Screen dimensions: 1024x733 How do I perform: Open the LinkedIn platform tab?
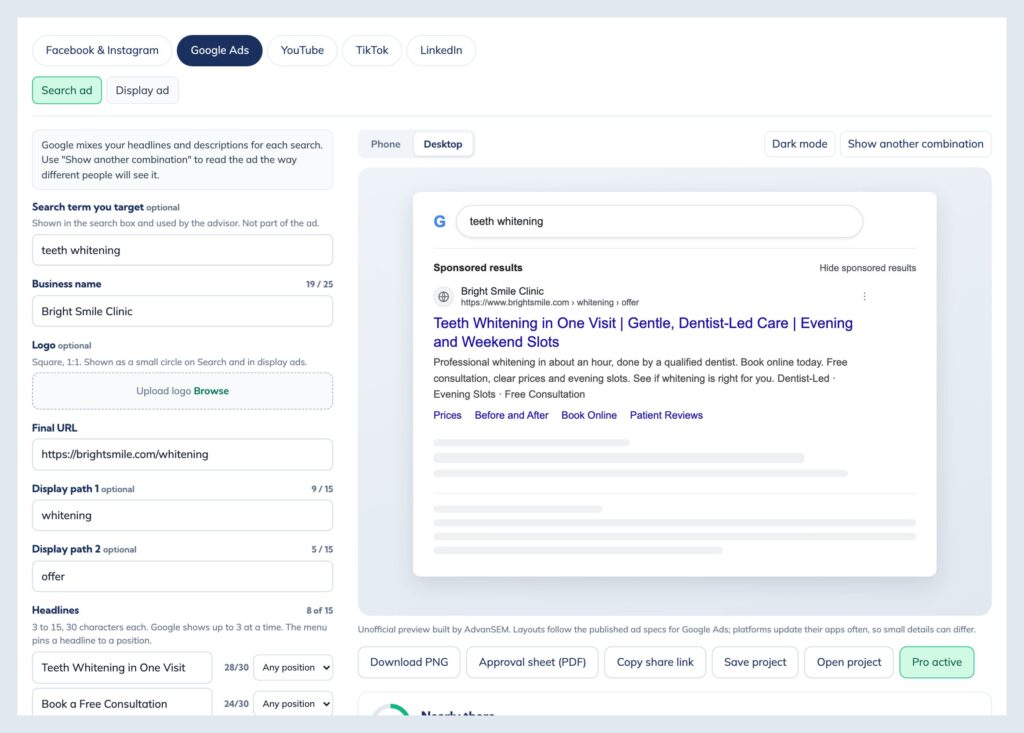(x=441, y=50)
